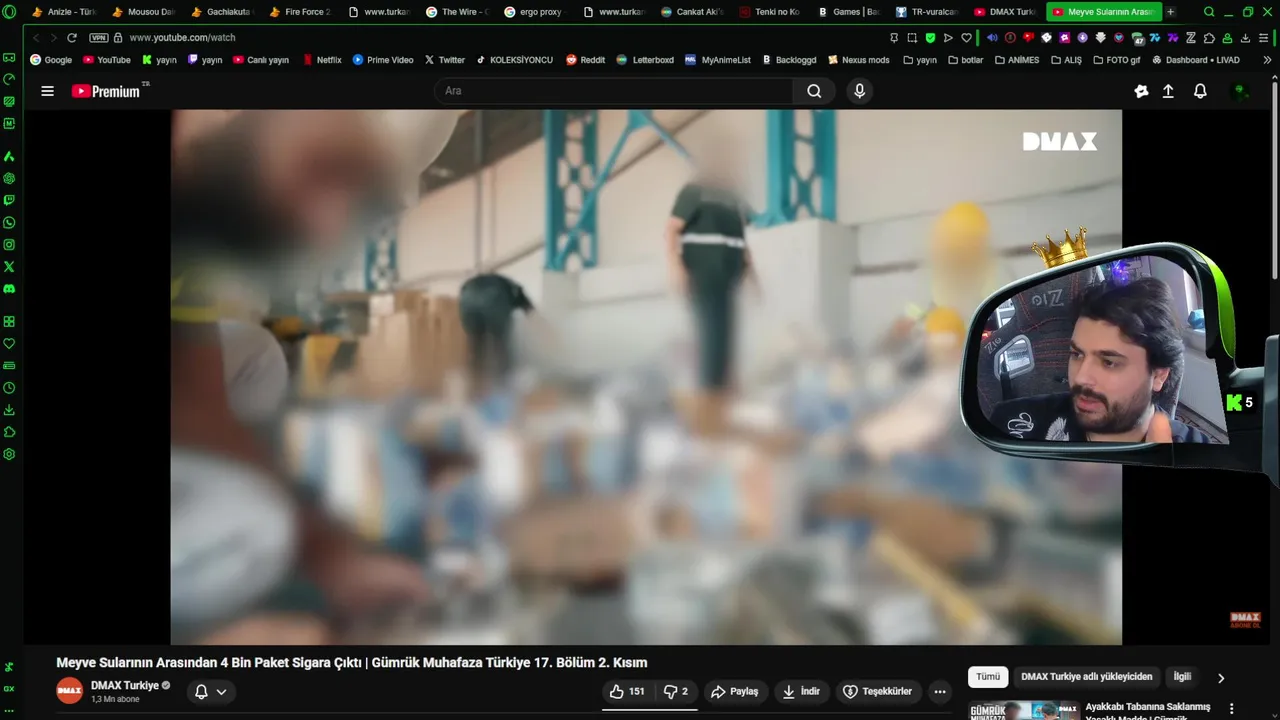Show hidden bookmarks with double chevron
The width and height of the screenshot is (1280, 720).
click(1267, 60)
